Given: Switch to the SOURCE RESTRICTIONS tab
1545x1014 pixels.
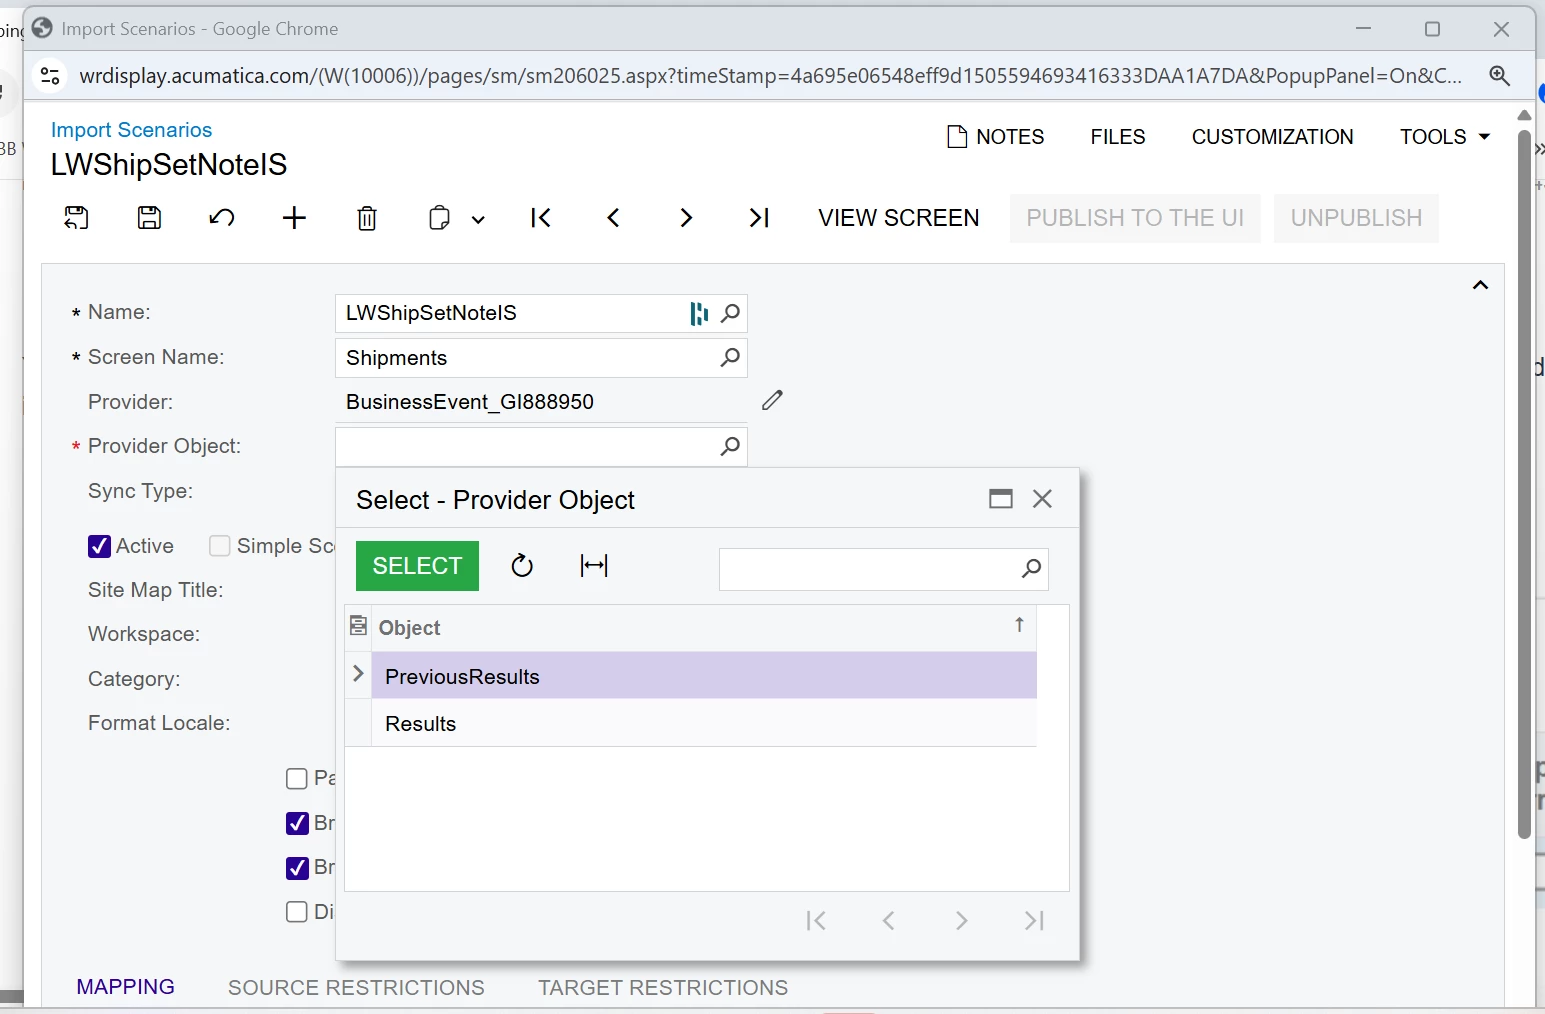Looking at the screenshot, I should tap(356, 988).
